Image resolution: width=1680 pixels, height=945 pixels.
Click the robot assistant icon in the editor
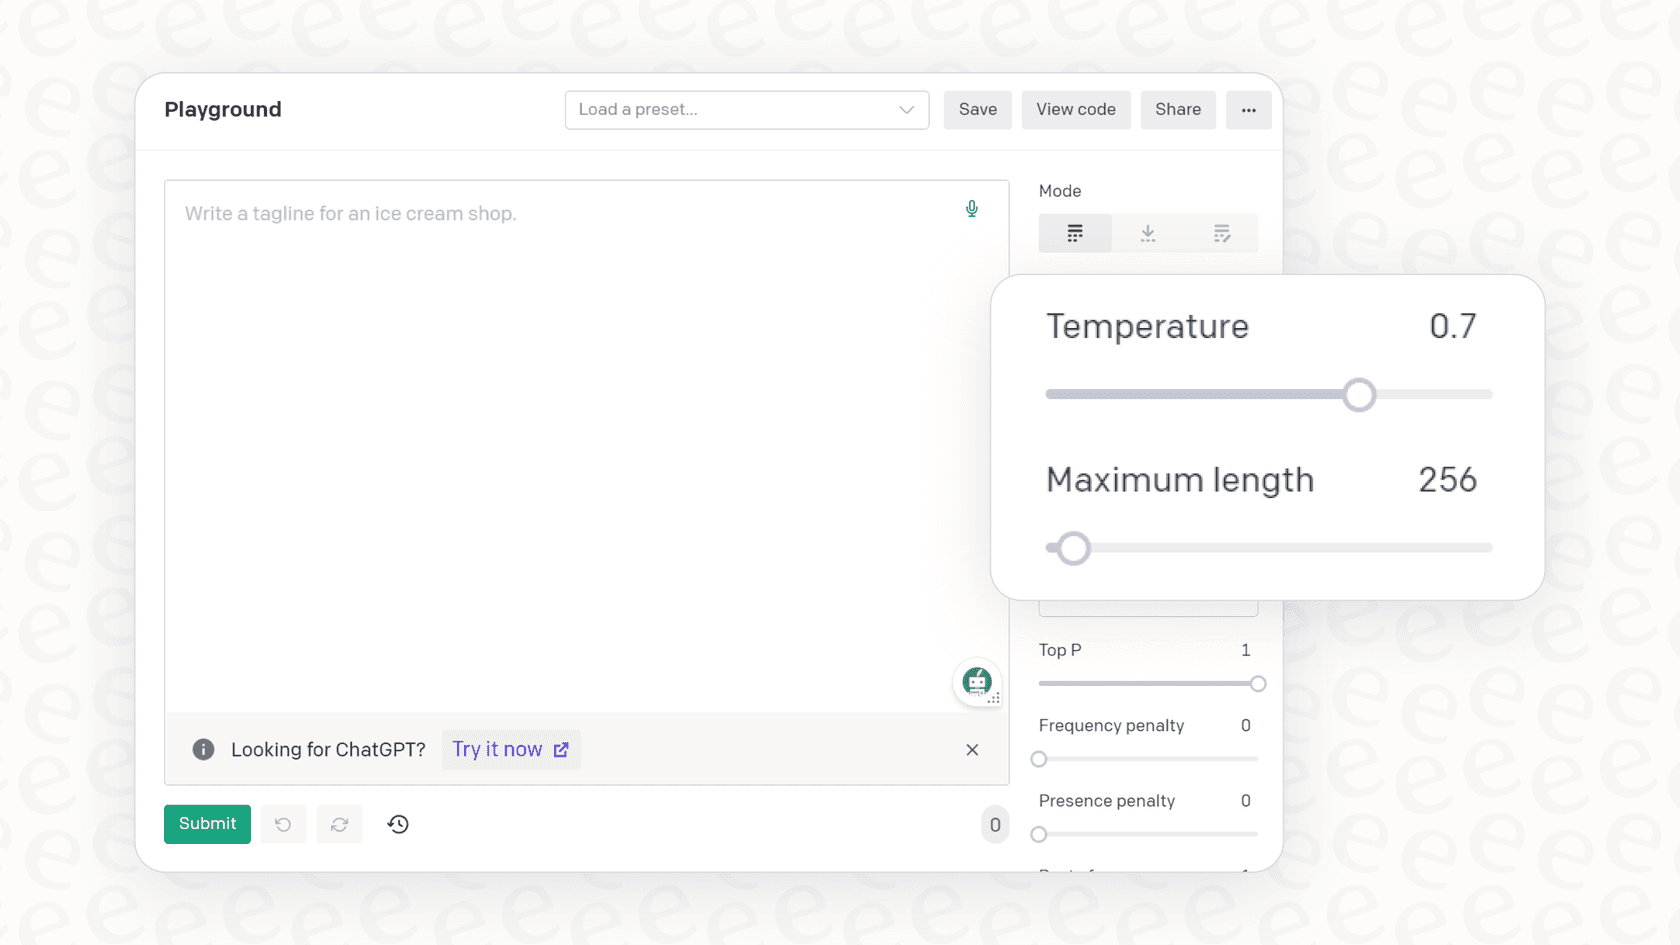pos(976,681)
